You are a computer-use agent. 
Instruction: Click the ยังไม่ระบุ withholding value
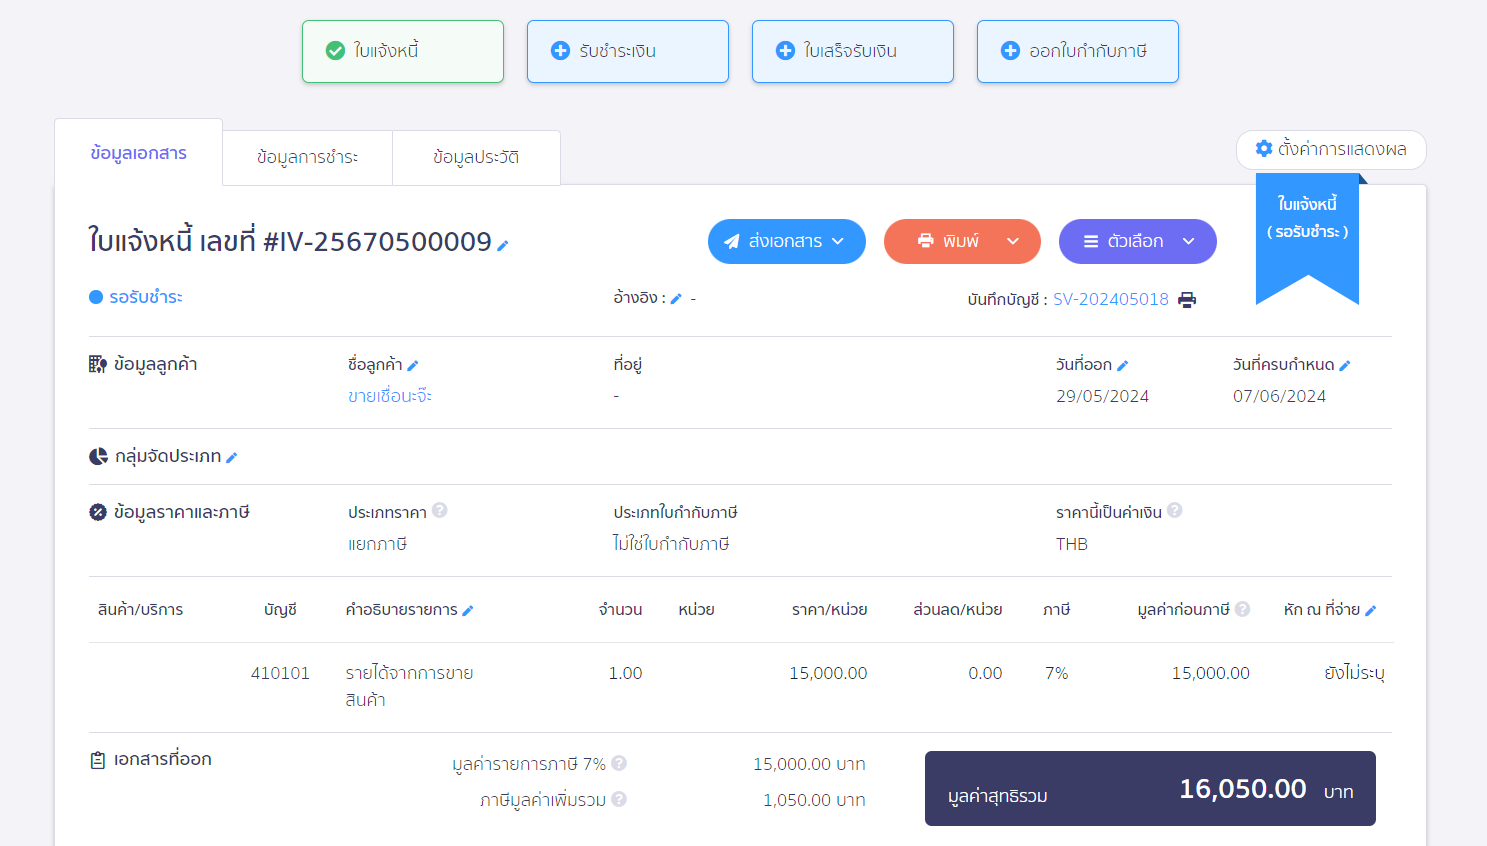[x=1354, y=673]
